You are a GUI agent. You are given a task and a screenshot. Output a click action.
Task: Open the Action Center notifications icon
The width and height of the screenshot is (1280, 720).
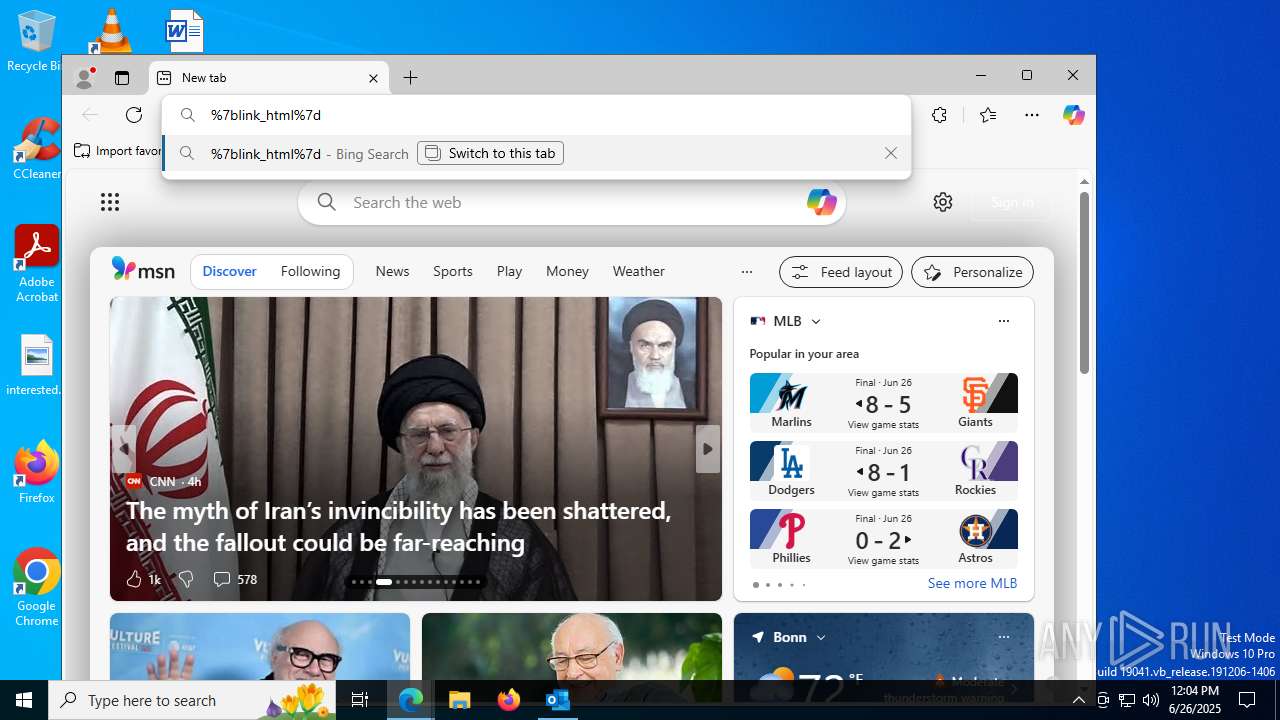(1247, 700)
